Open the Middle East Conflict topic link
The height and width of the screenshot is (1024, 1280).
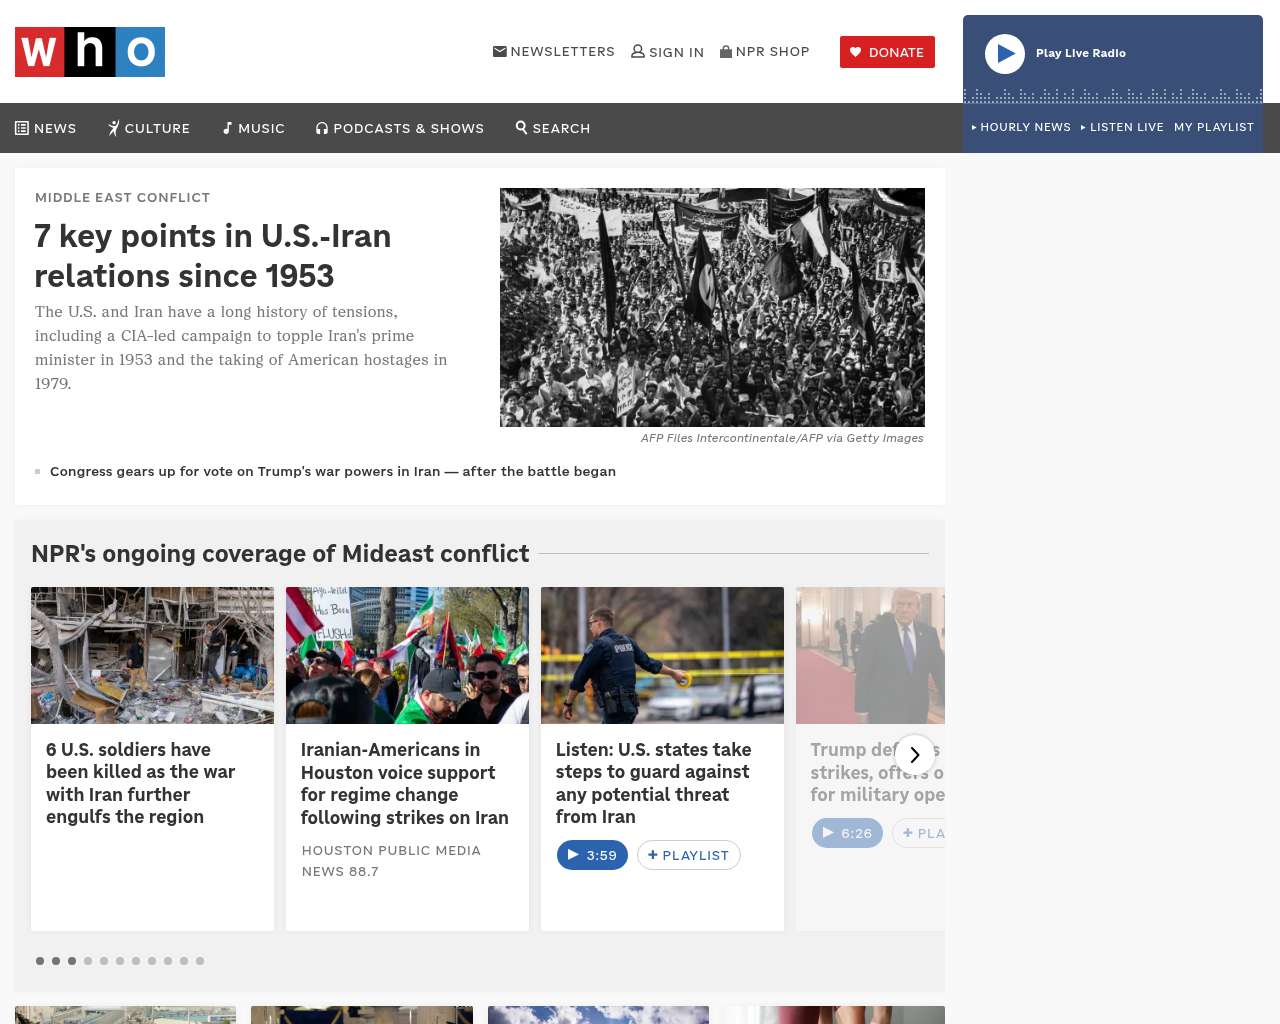point(123,198)
